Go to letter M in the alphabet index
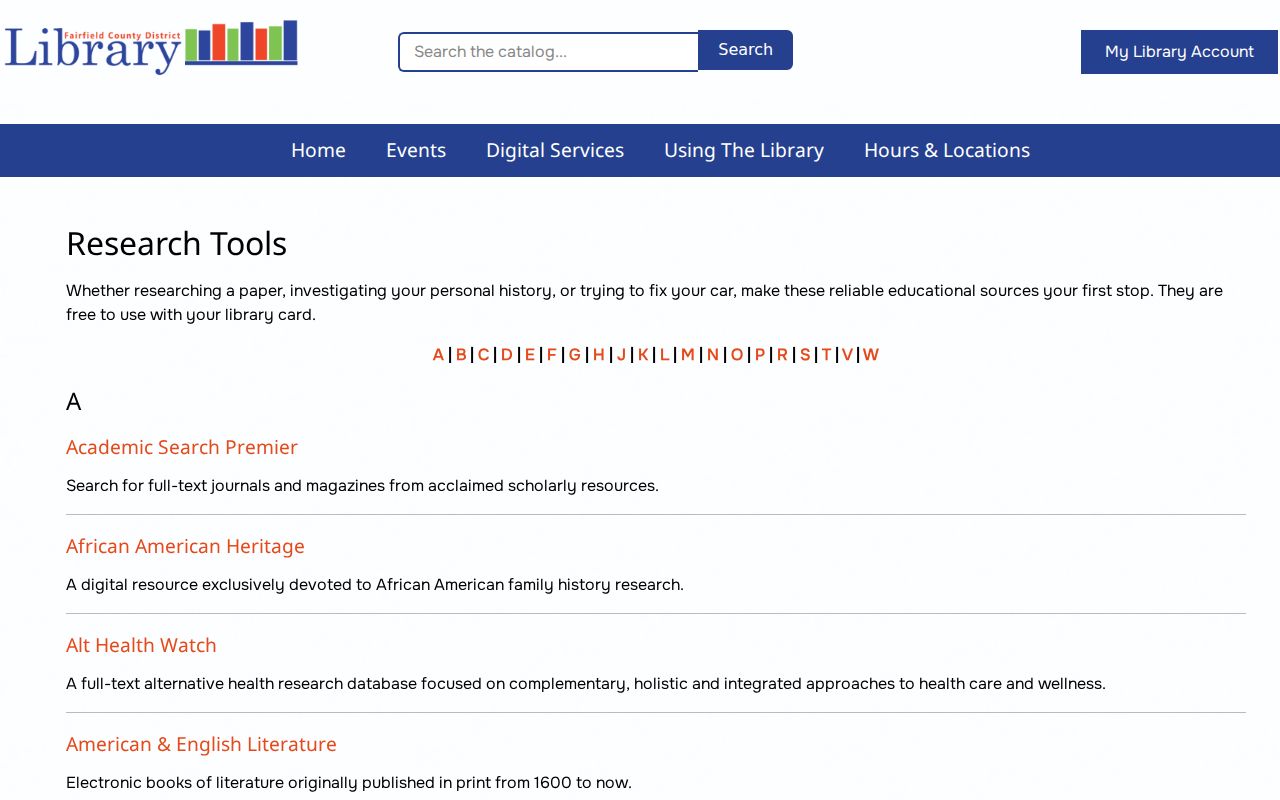Viewport: 1280px width, 800px height. click(x=688, y=355)
